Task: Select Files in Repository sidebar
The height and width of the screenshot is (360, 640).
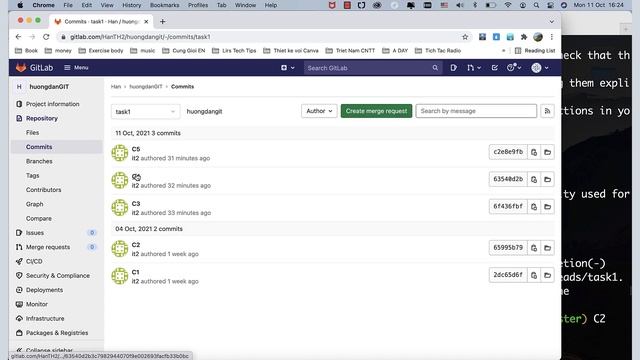Action: tap(32, 133)
